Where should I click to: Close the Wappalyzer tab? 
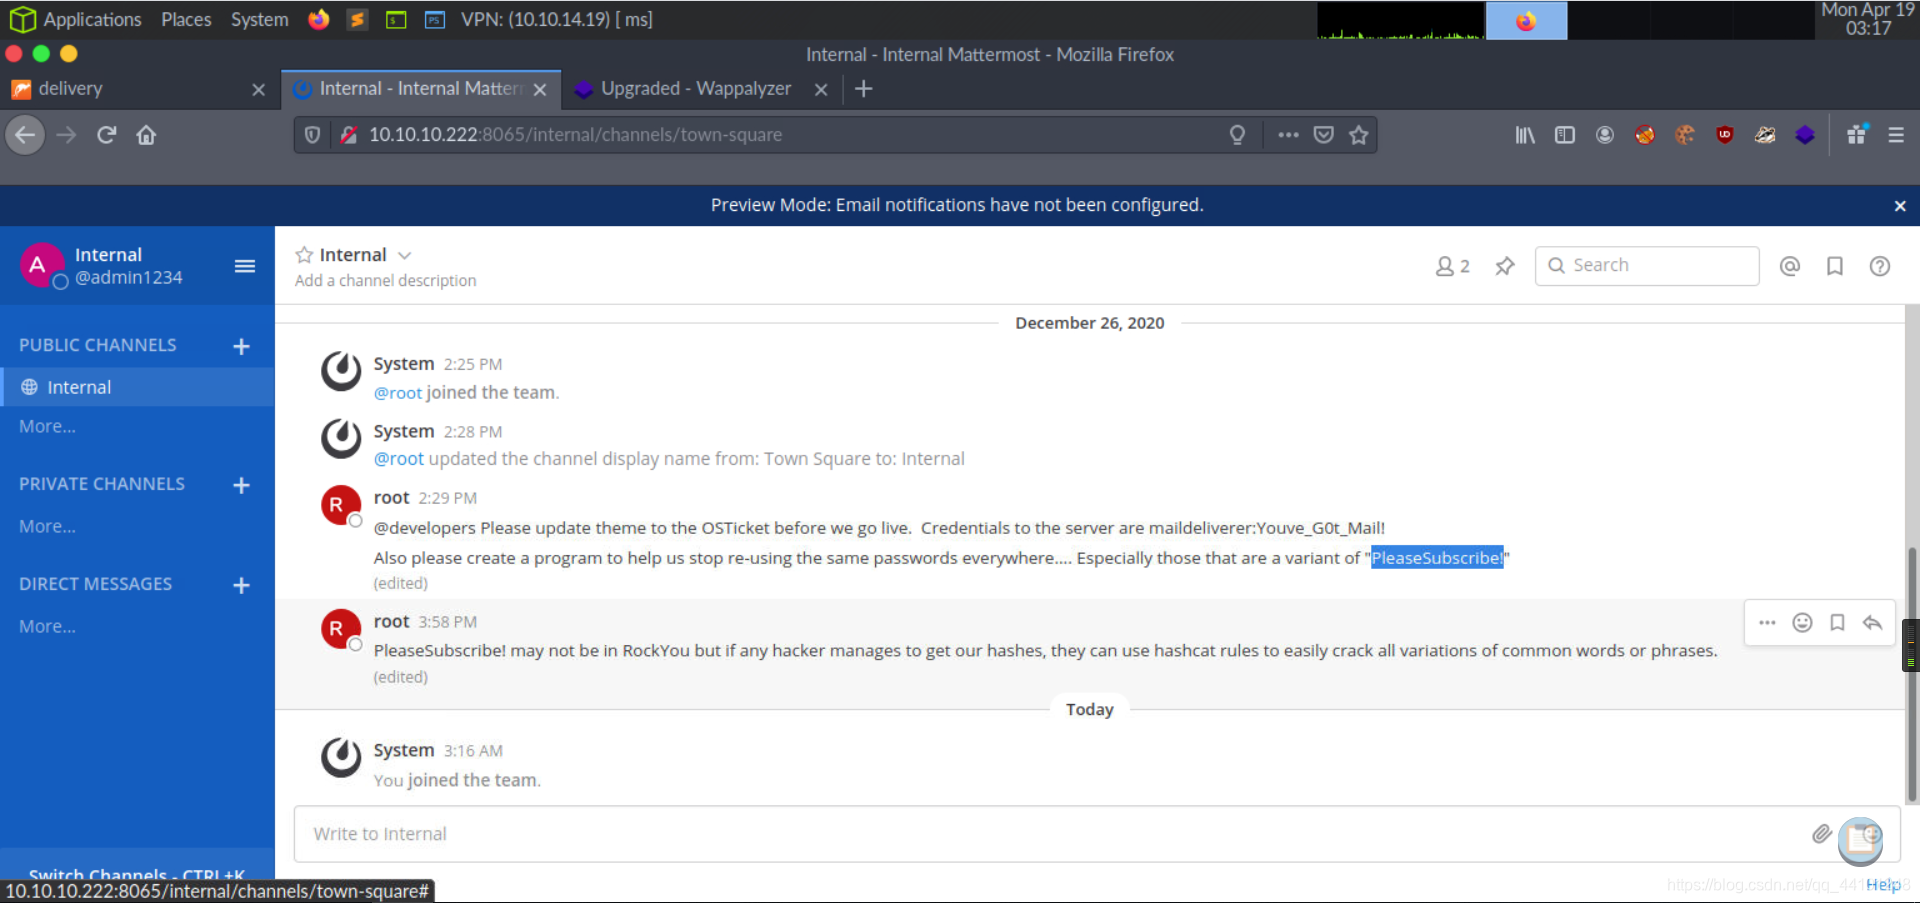[x=821, y=90]
